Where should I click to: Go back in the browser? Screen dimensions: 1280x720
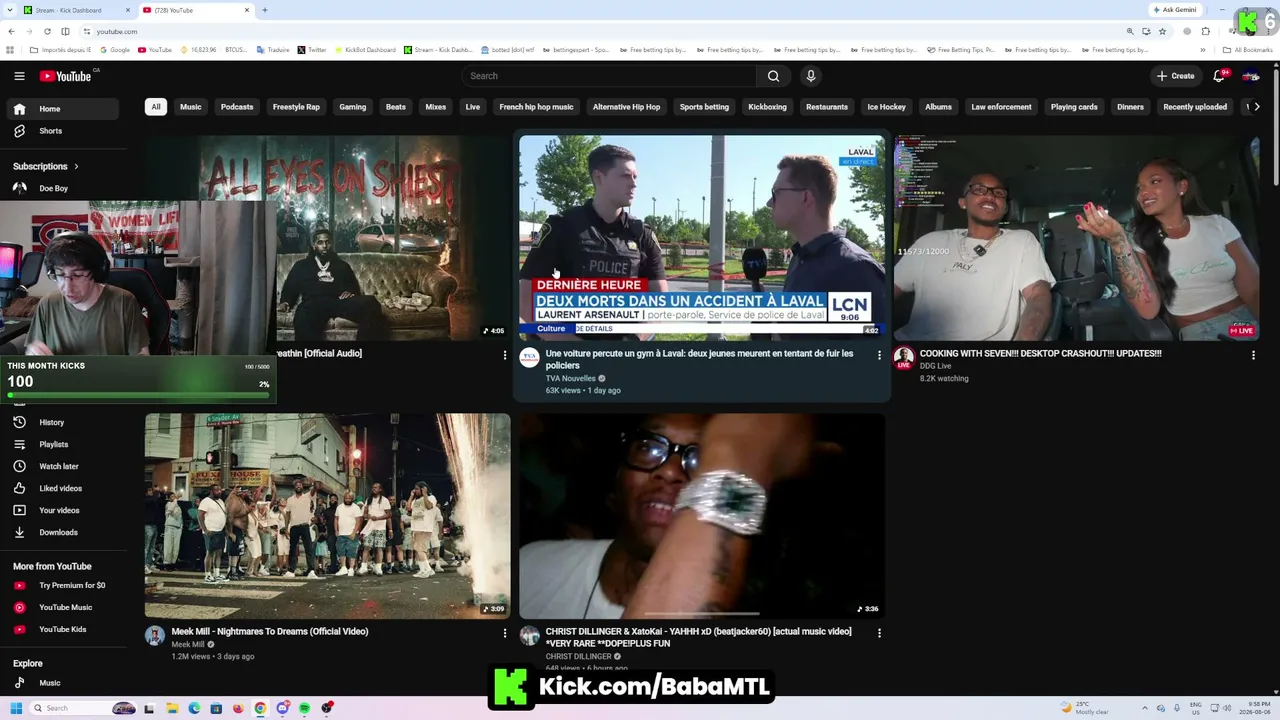coord(10,31)
